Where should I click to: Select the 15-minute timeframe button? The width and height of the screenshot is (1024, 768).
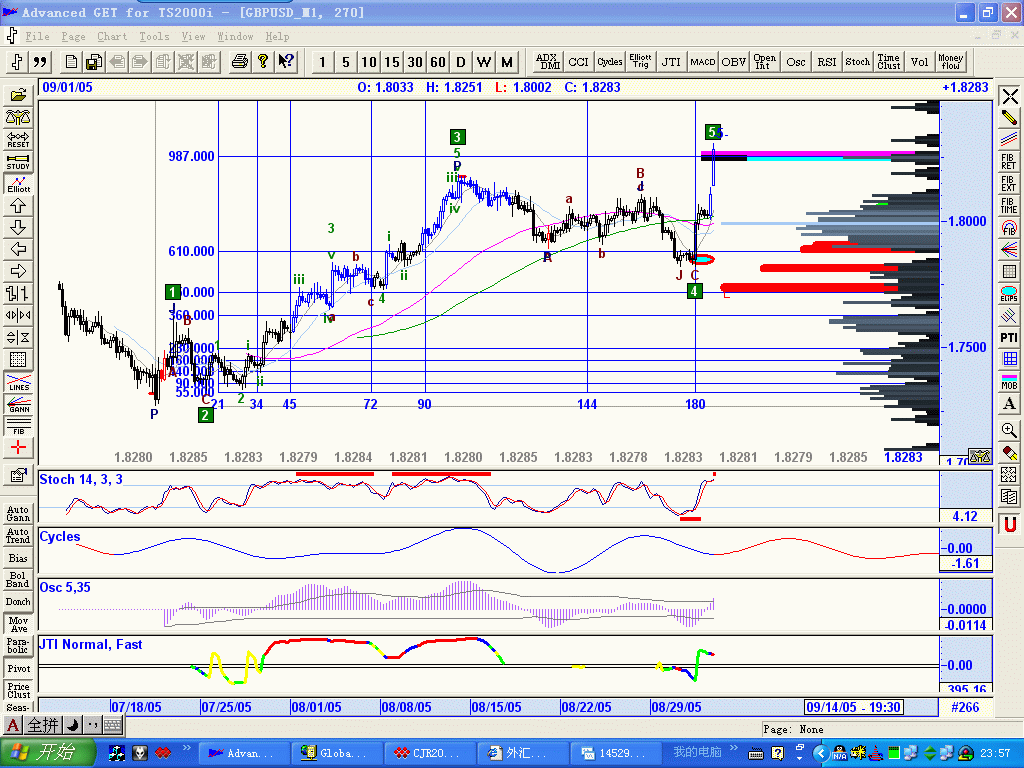tap(392, 62)
